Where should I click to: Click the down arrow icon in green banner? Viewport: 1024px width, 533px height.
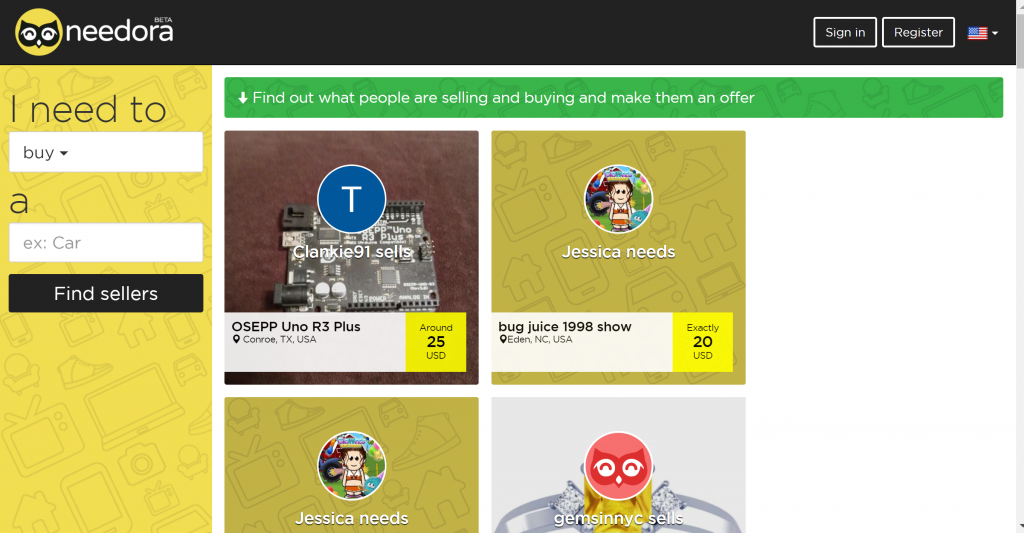(x=243, y=98)
